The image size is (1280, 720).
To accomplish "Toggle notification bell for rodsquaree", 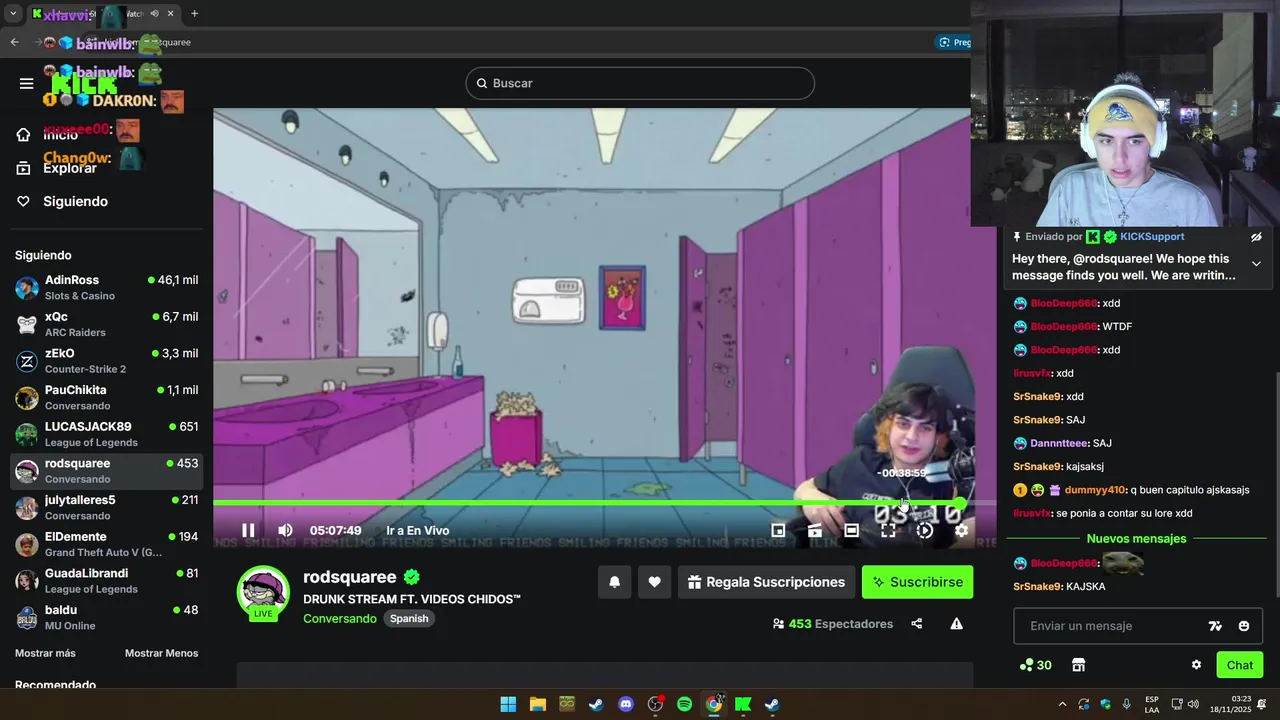I will (615, 582).
